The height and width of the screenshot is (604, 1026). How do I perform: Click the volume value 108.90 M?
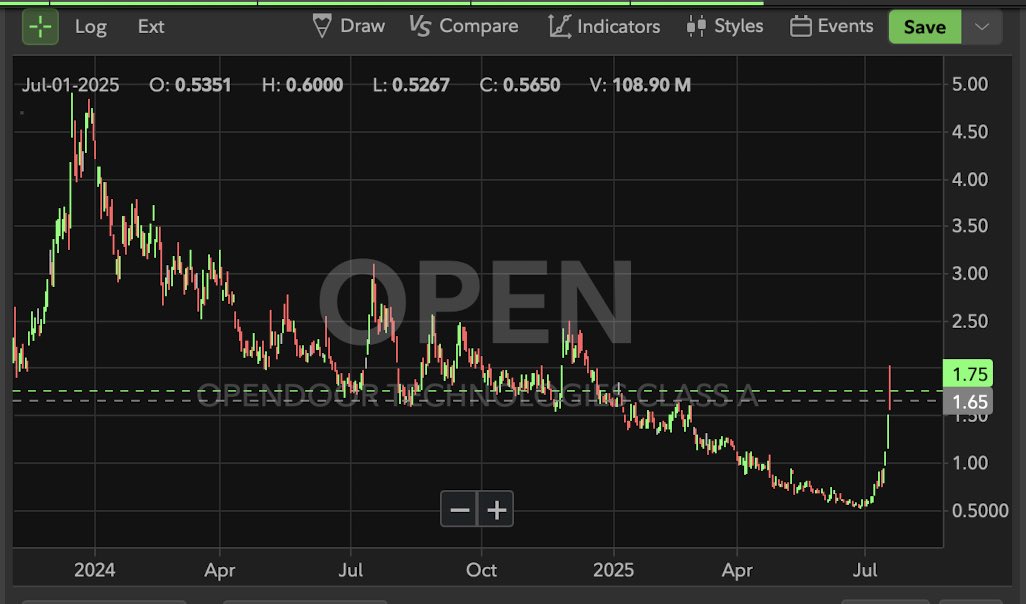click(x=652, y=85)
